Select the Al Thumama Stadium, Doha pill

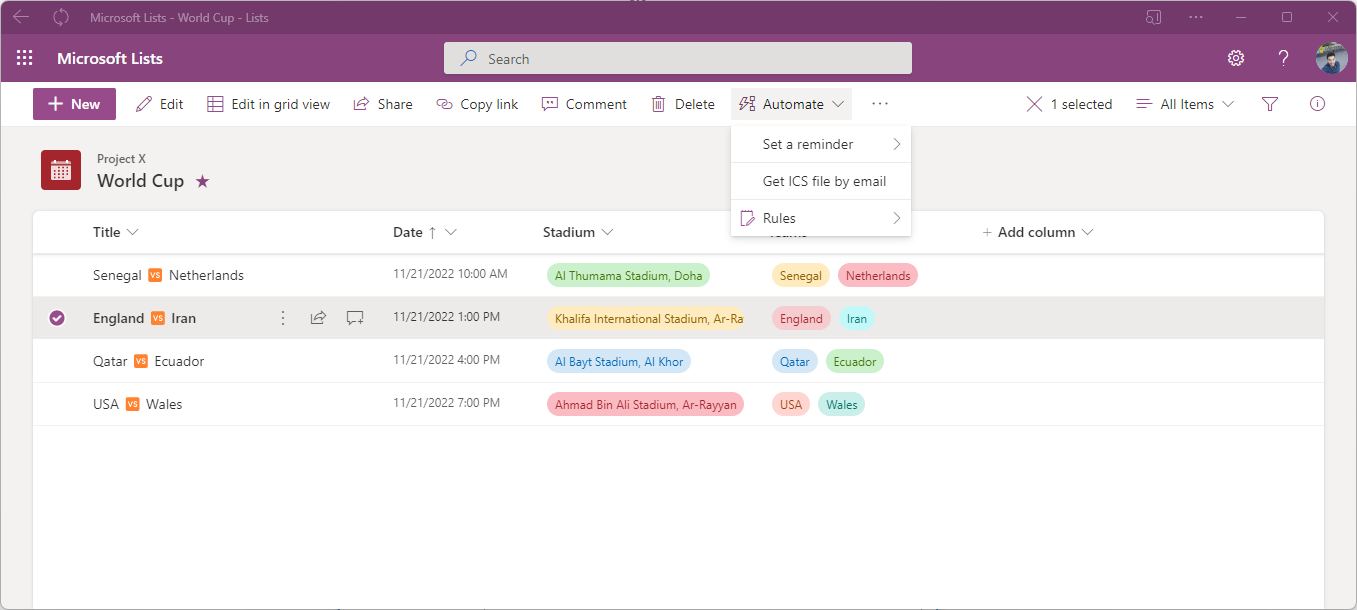[x=628, y=275]
